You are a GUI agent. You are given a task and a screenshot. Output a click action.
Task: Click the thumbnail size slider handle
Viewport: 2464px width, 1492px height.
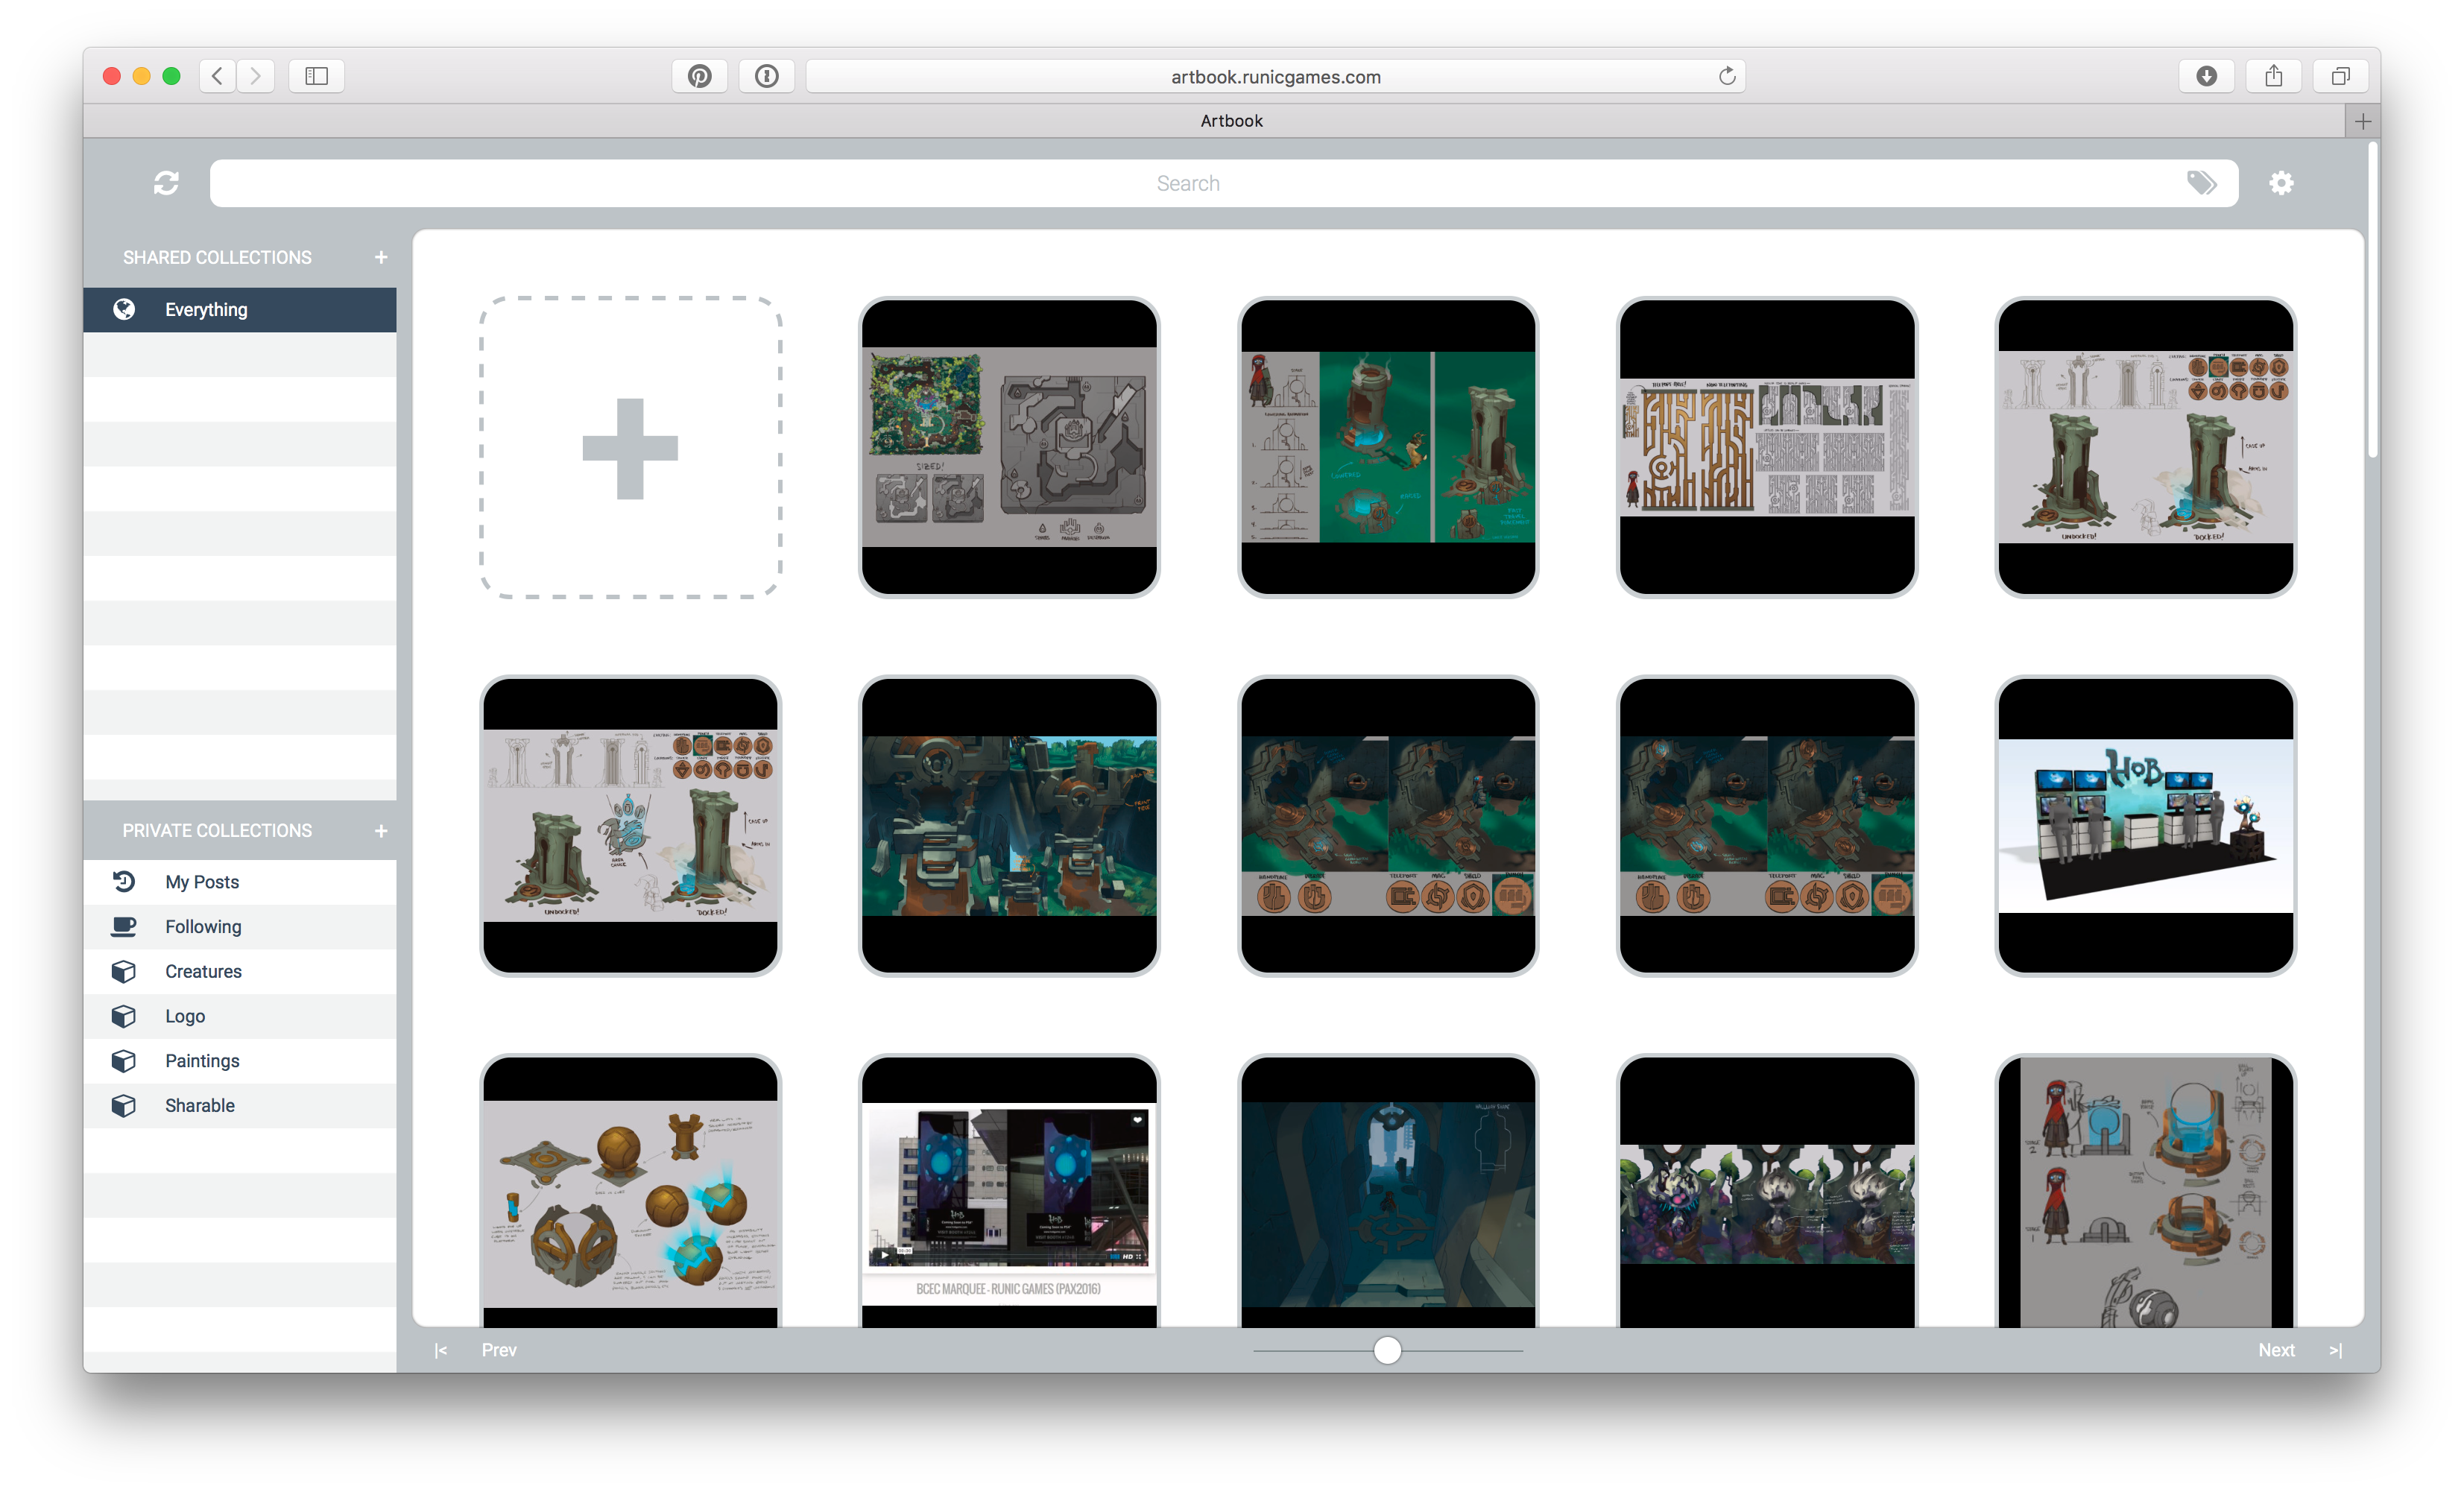(1387, 1350)
